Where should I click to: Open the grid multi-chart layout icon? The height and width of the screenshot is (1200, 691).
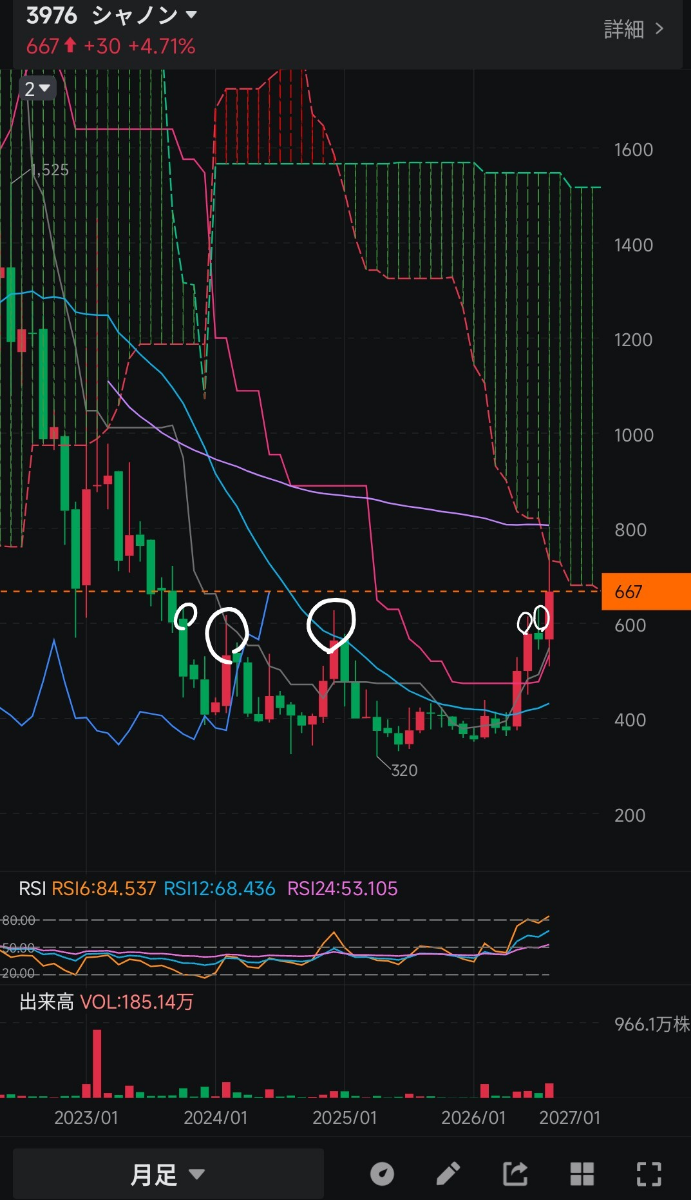pyautogui.click(x=582, y=1173)
